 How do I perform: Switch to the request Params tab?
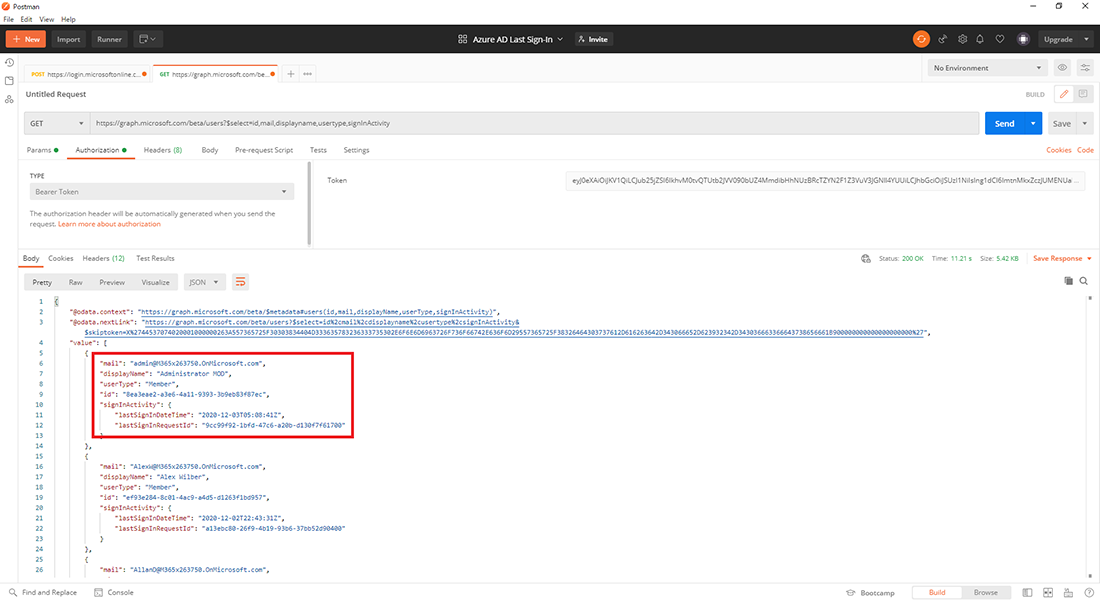click(42, 150)
